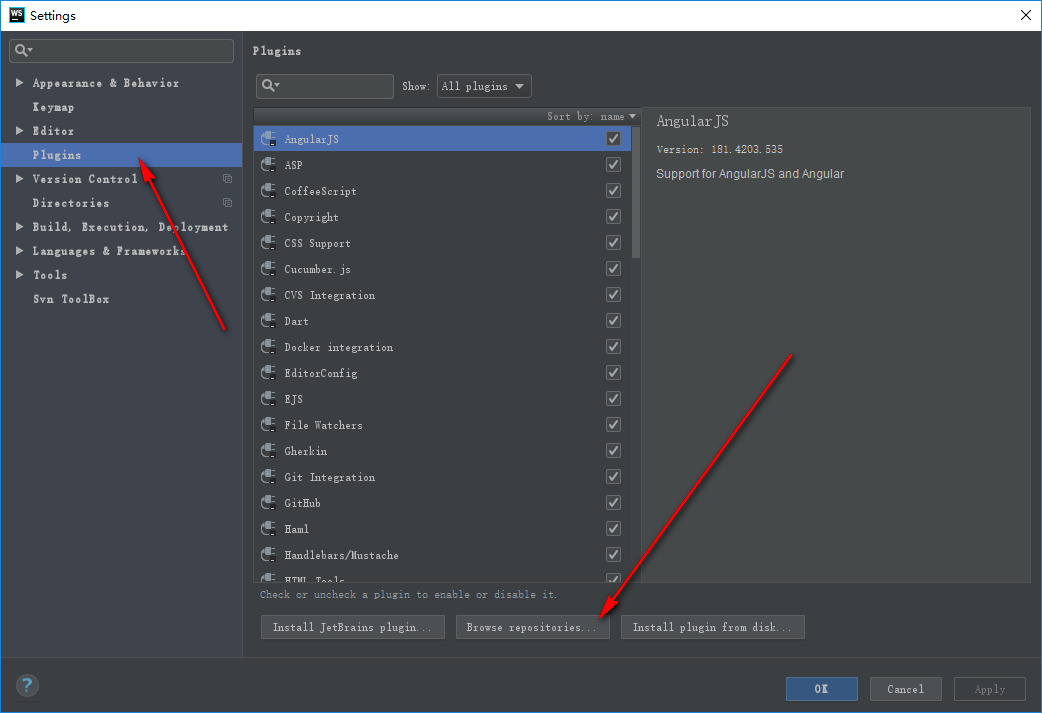The height and width of the screenshot is (713, 1042).
Task: Uncheck the GitHub plugin checkbox
Action: [613, 502]
